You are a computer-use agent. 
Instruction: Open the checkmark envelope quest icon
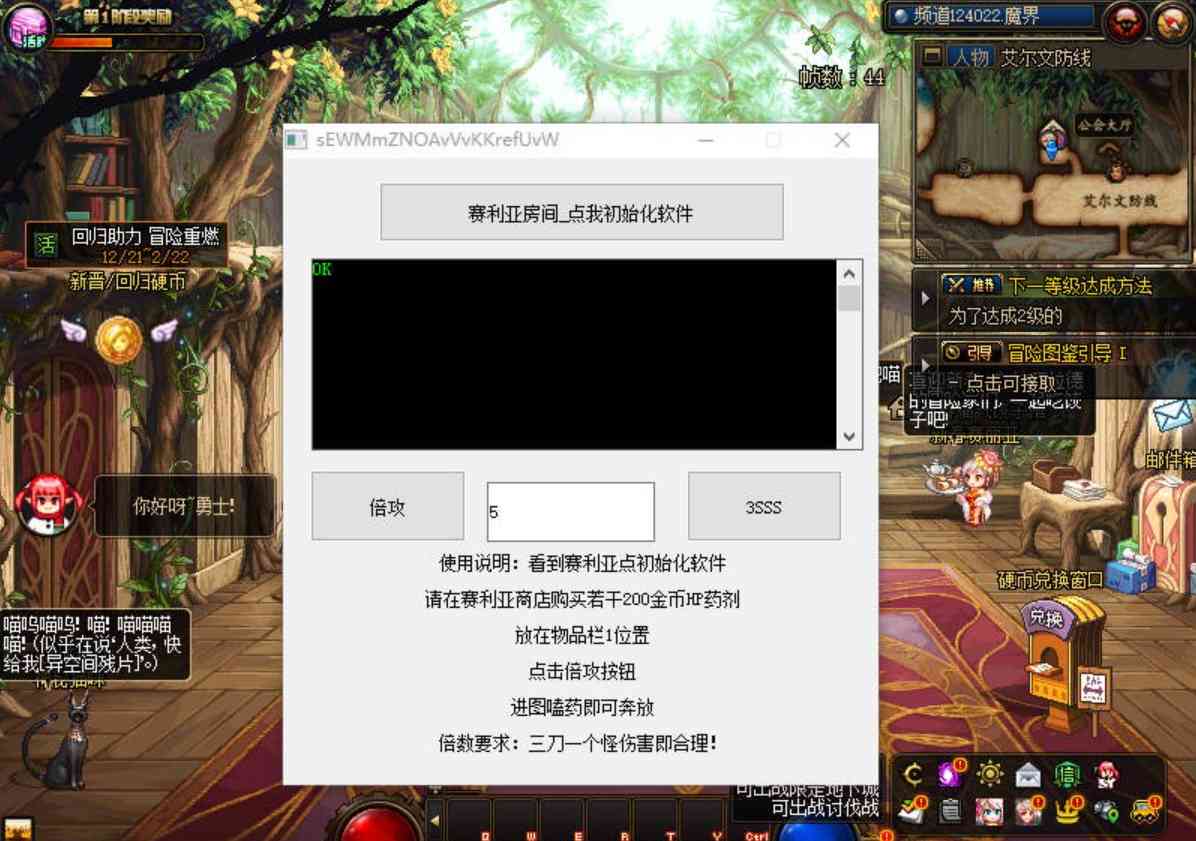tap(912, 811)
